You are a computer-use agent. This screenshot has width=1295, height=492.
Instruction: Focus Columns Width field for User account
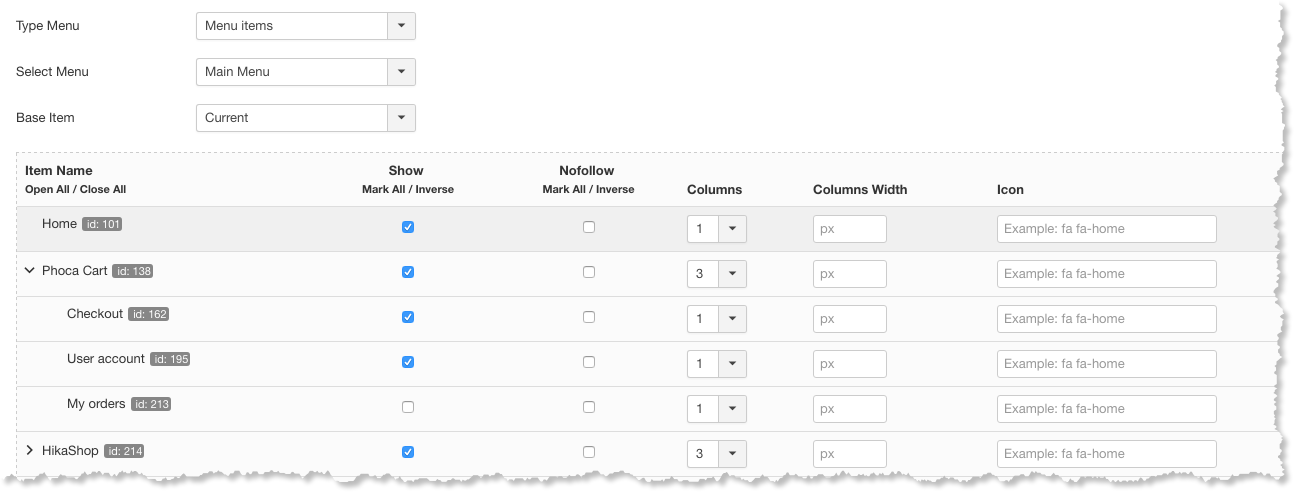coord(850,364)
